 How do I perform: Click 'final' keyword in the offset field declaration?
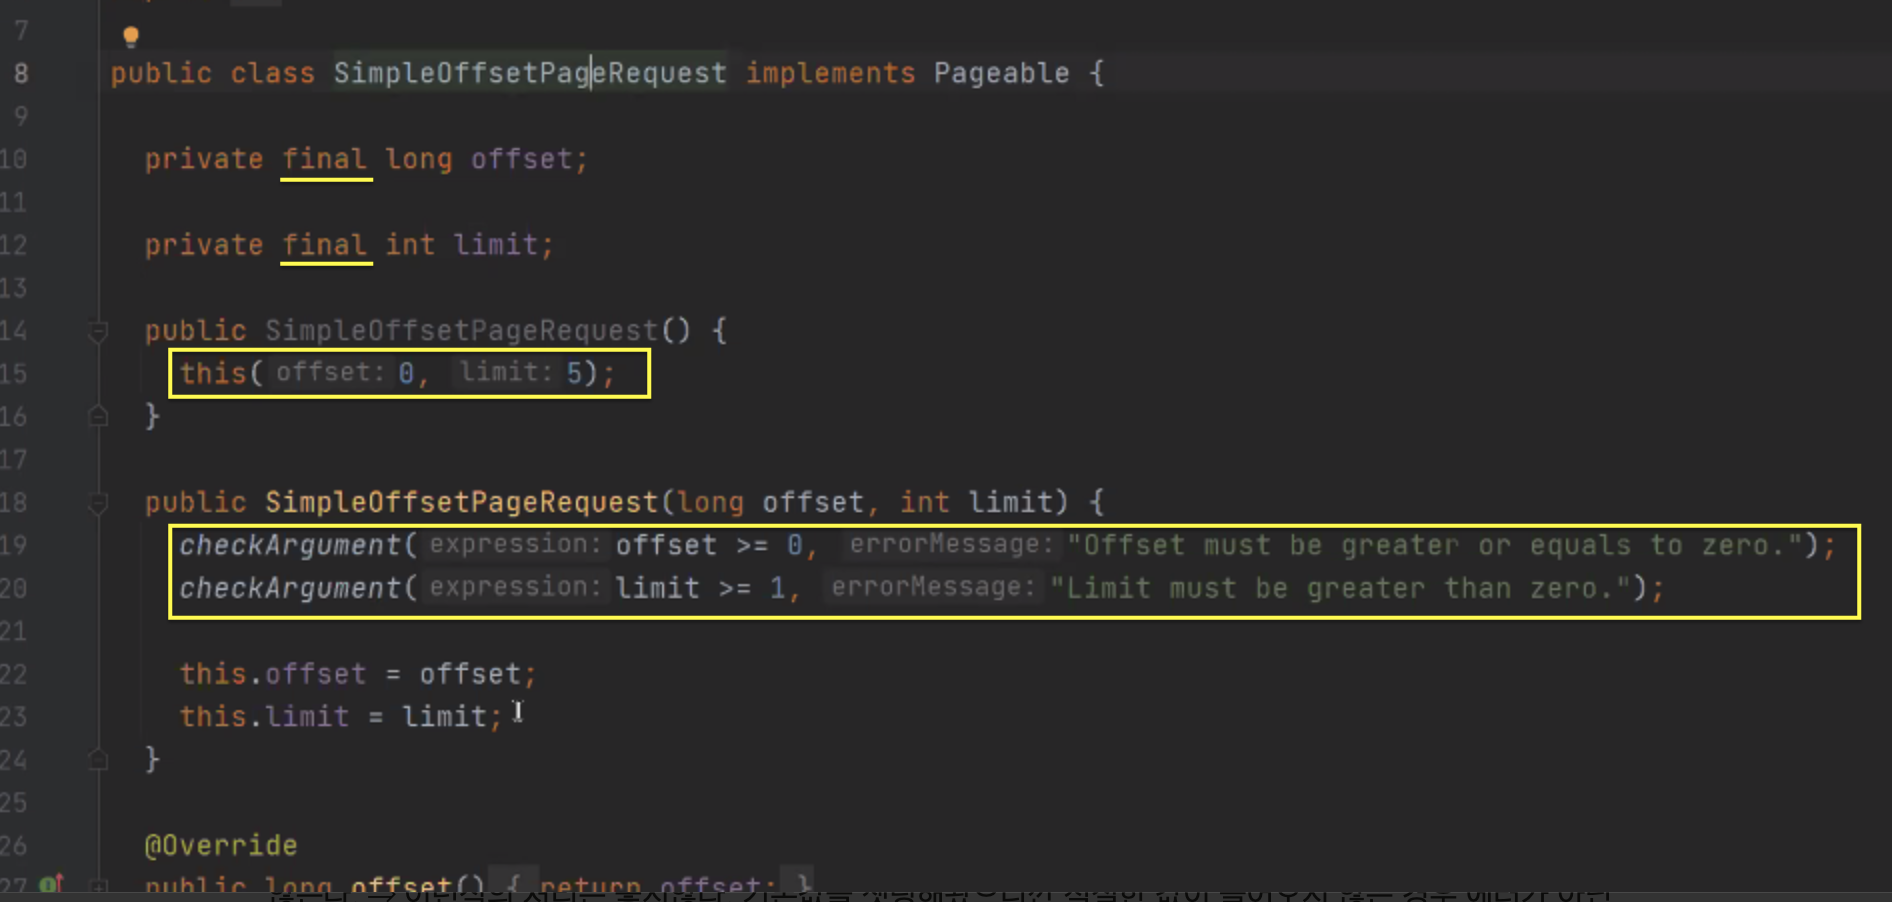click(x=324, y=159)
